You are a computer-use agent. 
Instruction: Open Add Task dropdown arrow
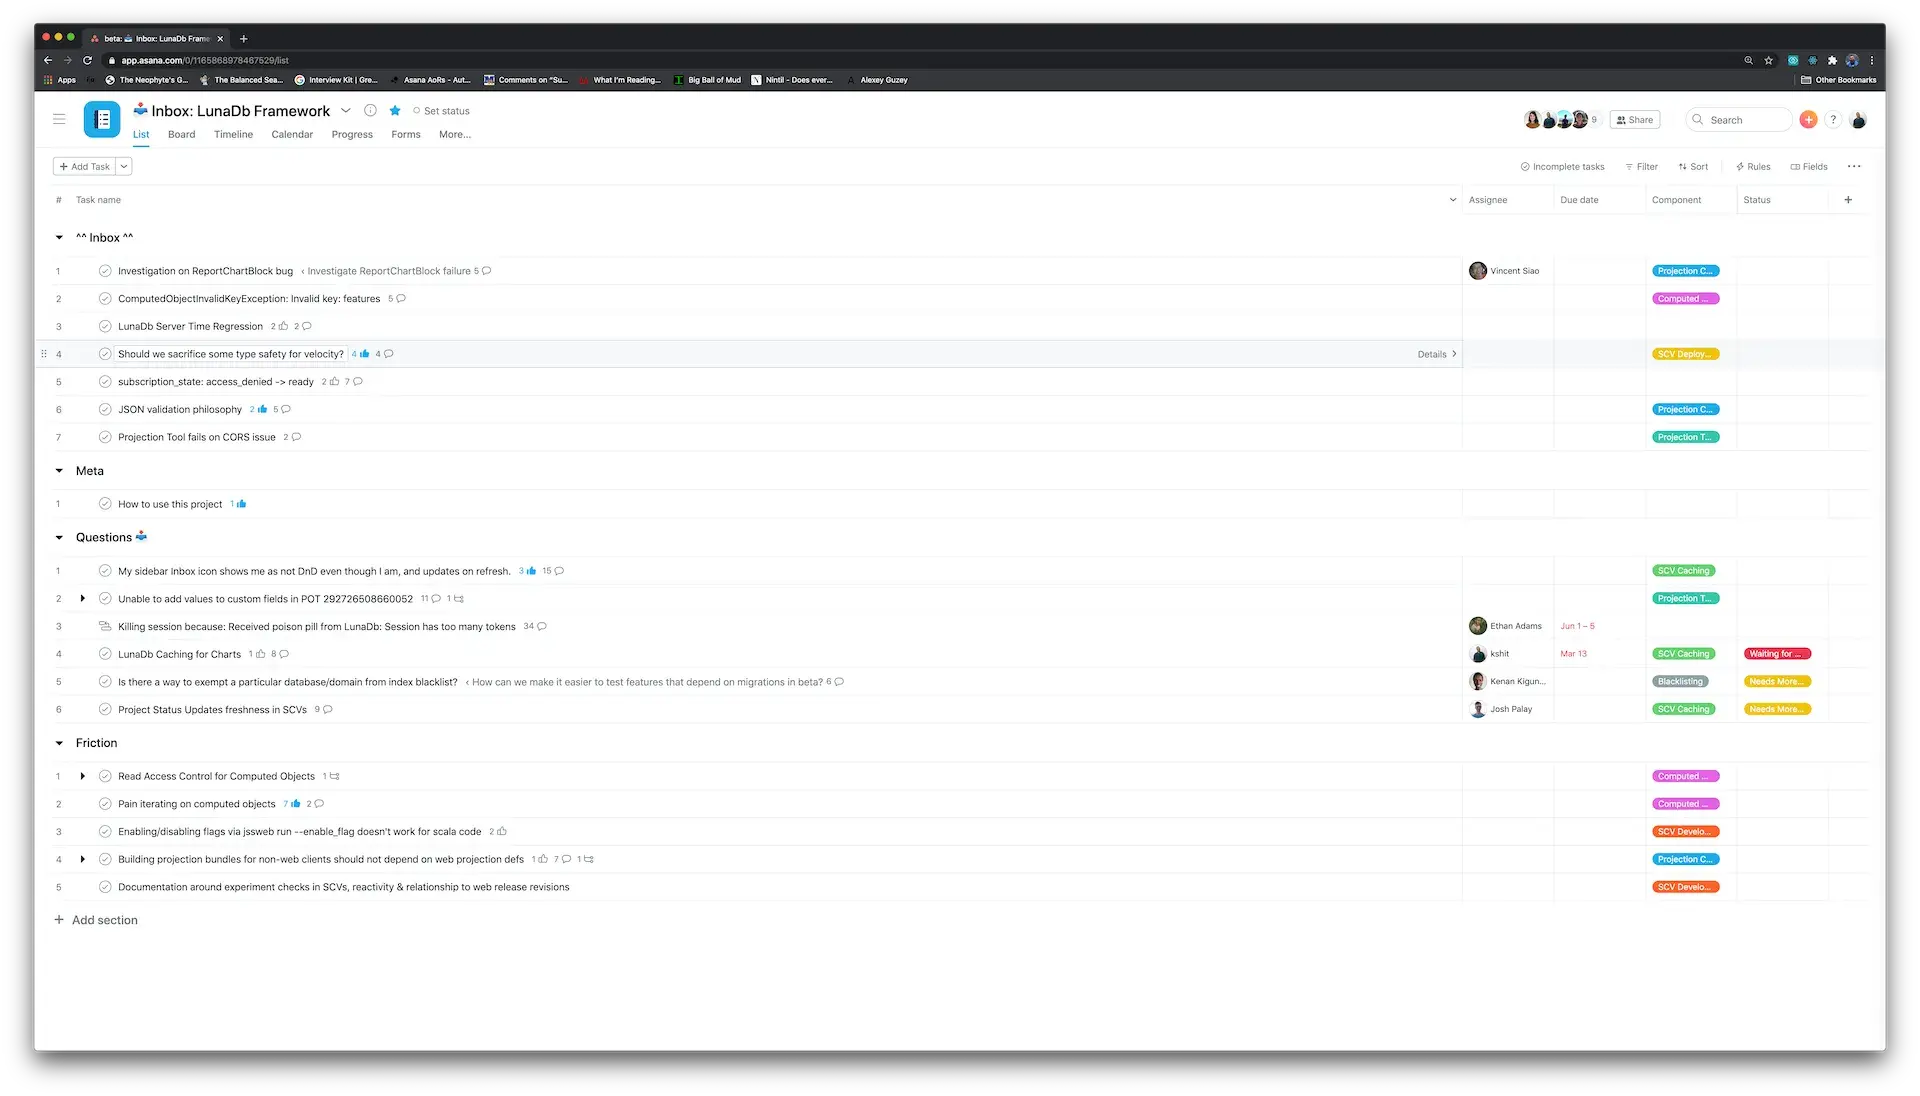[124, 167]
